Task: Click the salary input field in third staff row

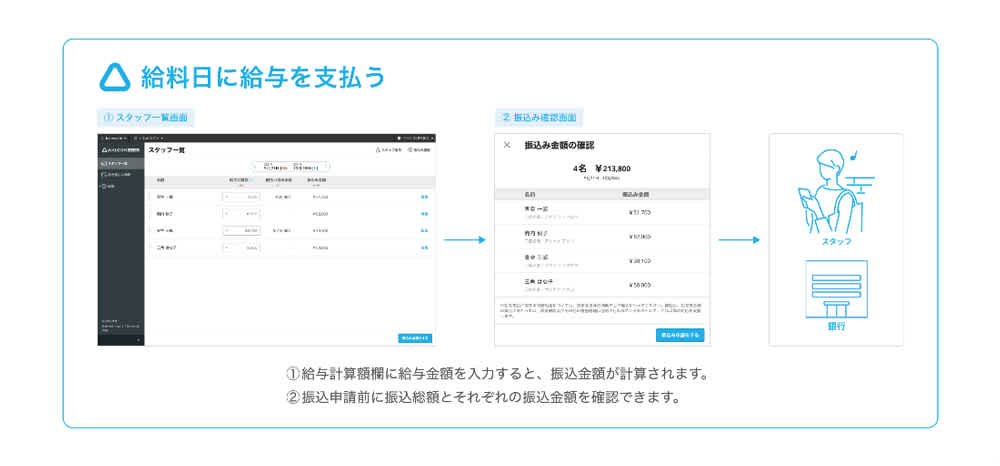Action: tap(240, 230)
